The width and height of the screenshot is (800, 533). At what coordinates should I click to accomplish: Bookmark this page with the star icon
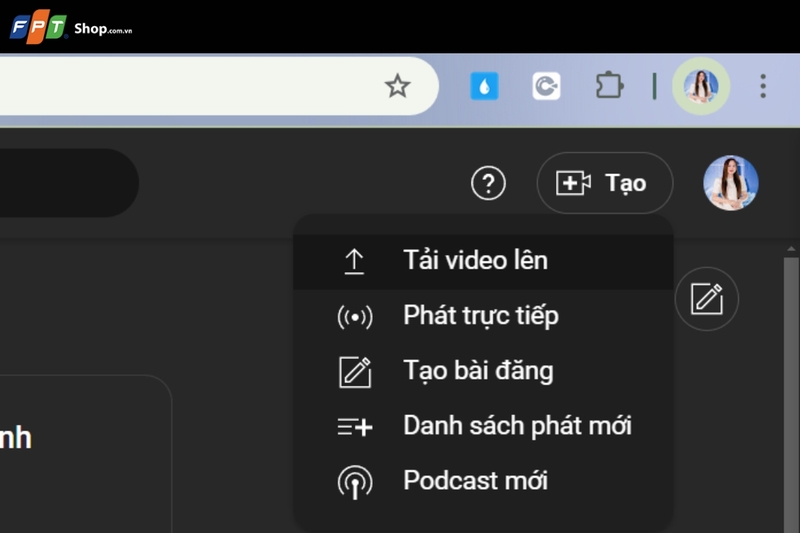[397, 86]
